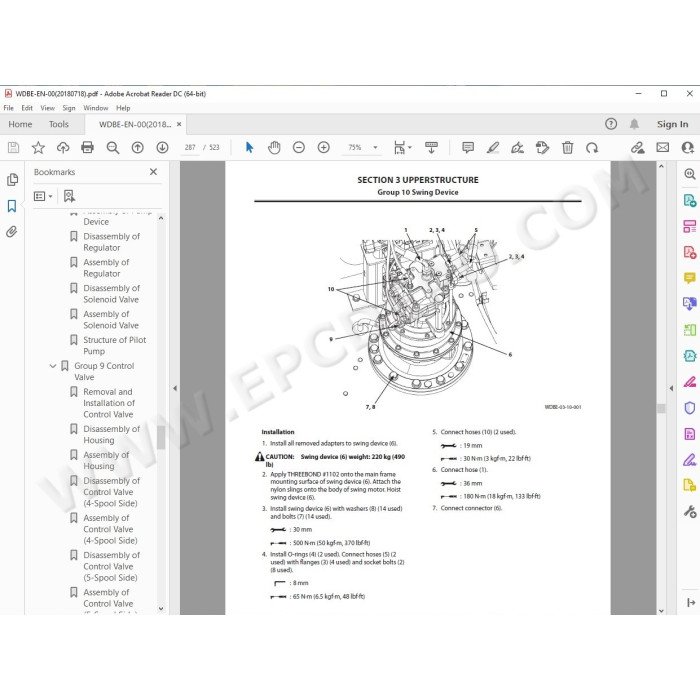700x700 pixels.
Task: Click the upload to cloud icon
Action: [63, 147]
